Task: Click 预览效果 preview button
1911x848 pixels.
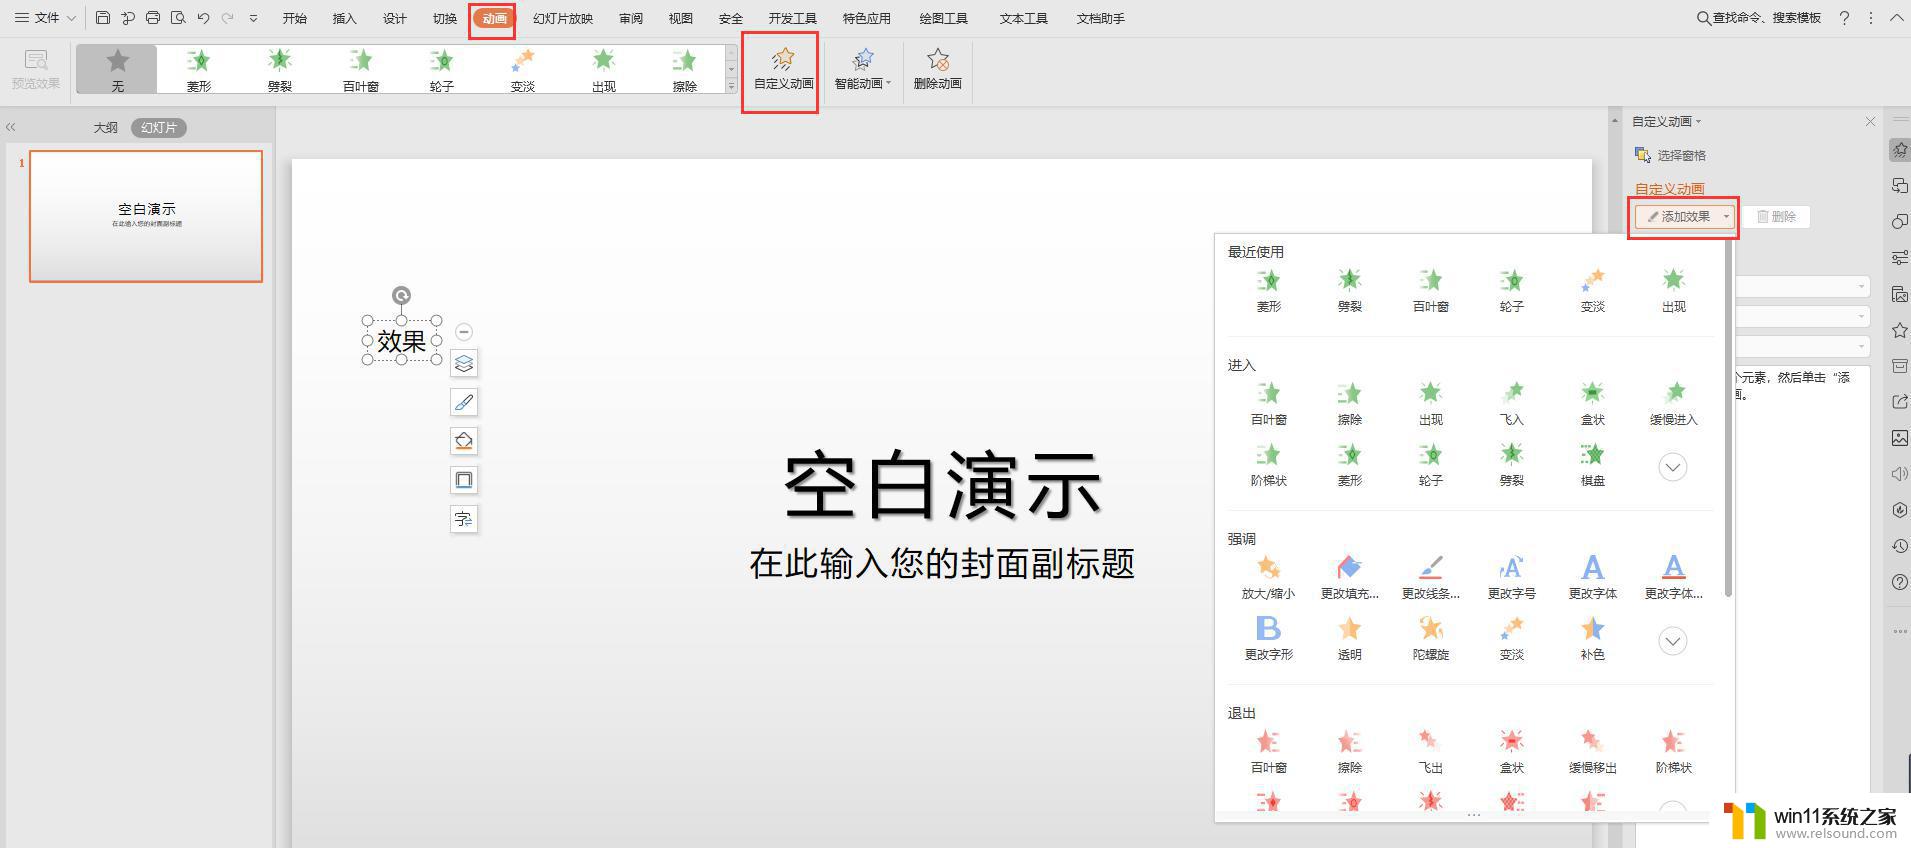Action: 36,70
